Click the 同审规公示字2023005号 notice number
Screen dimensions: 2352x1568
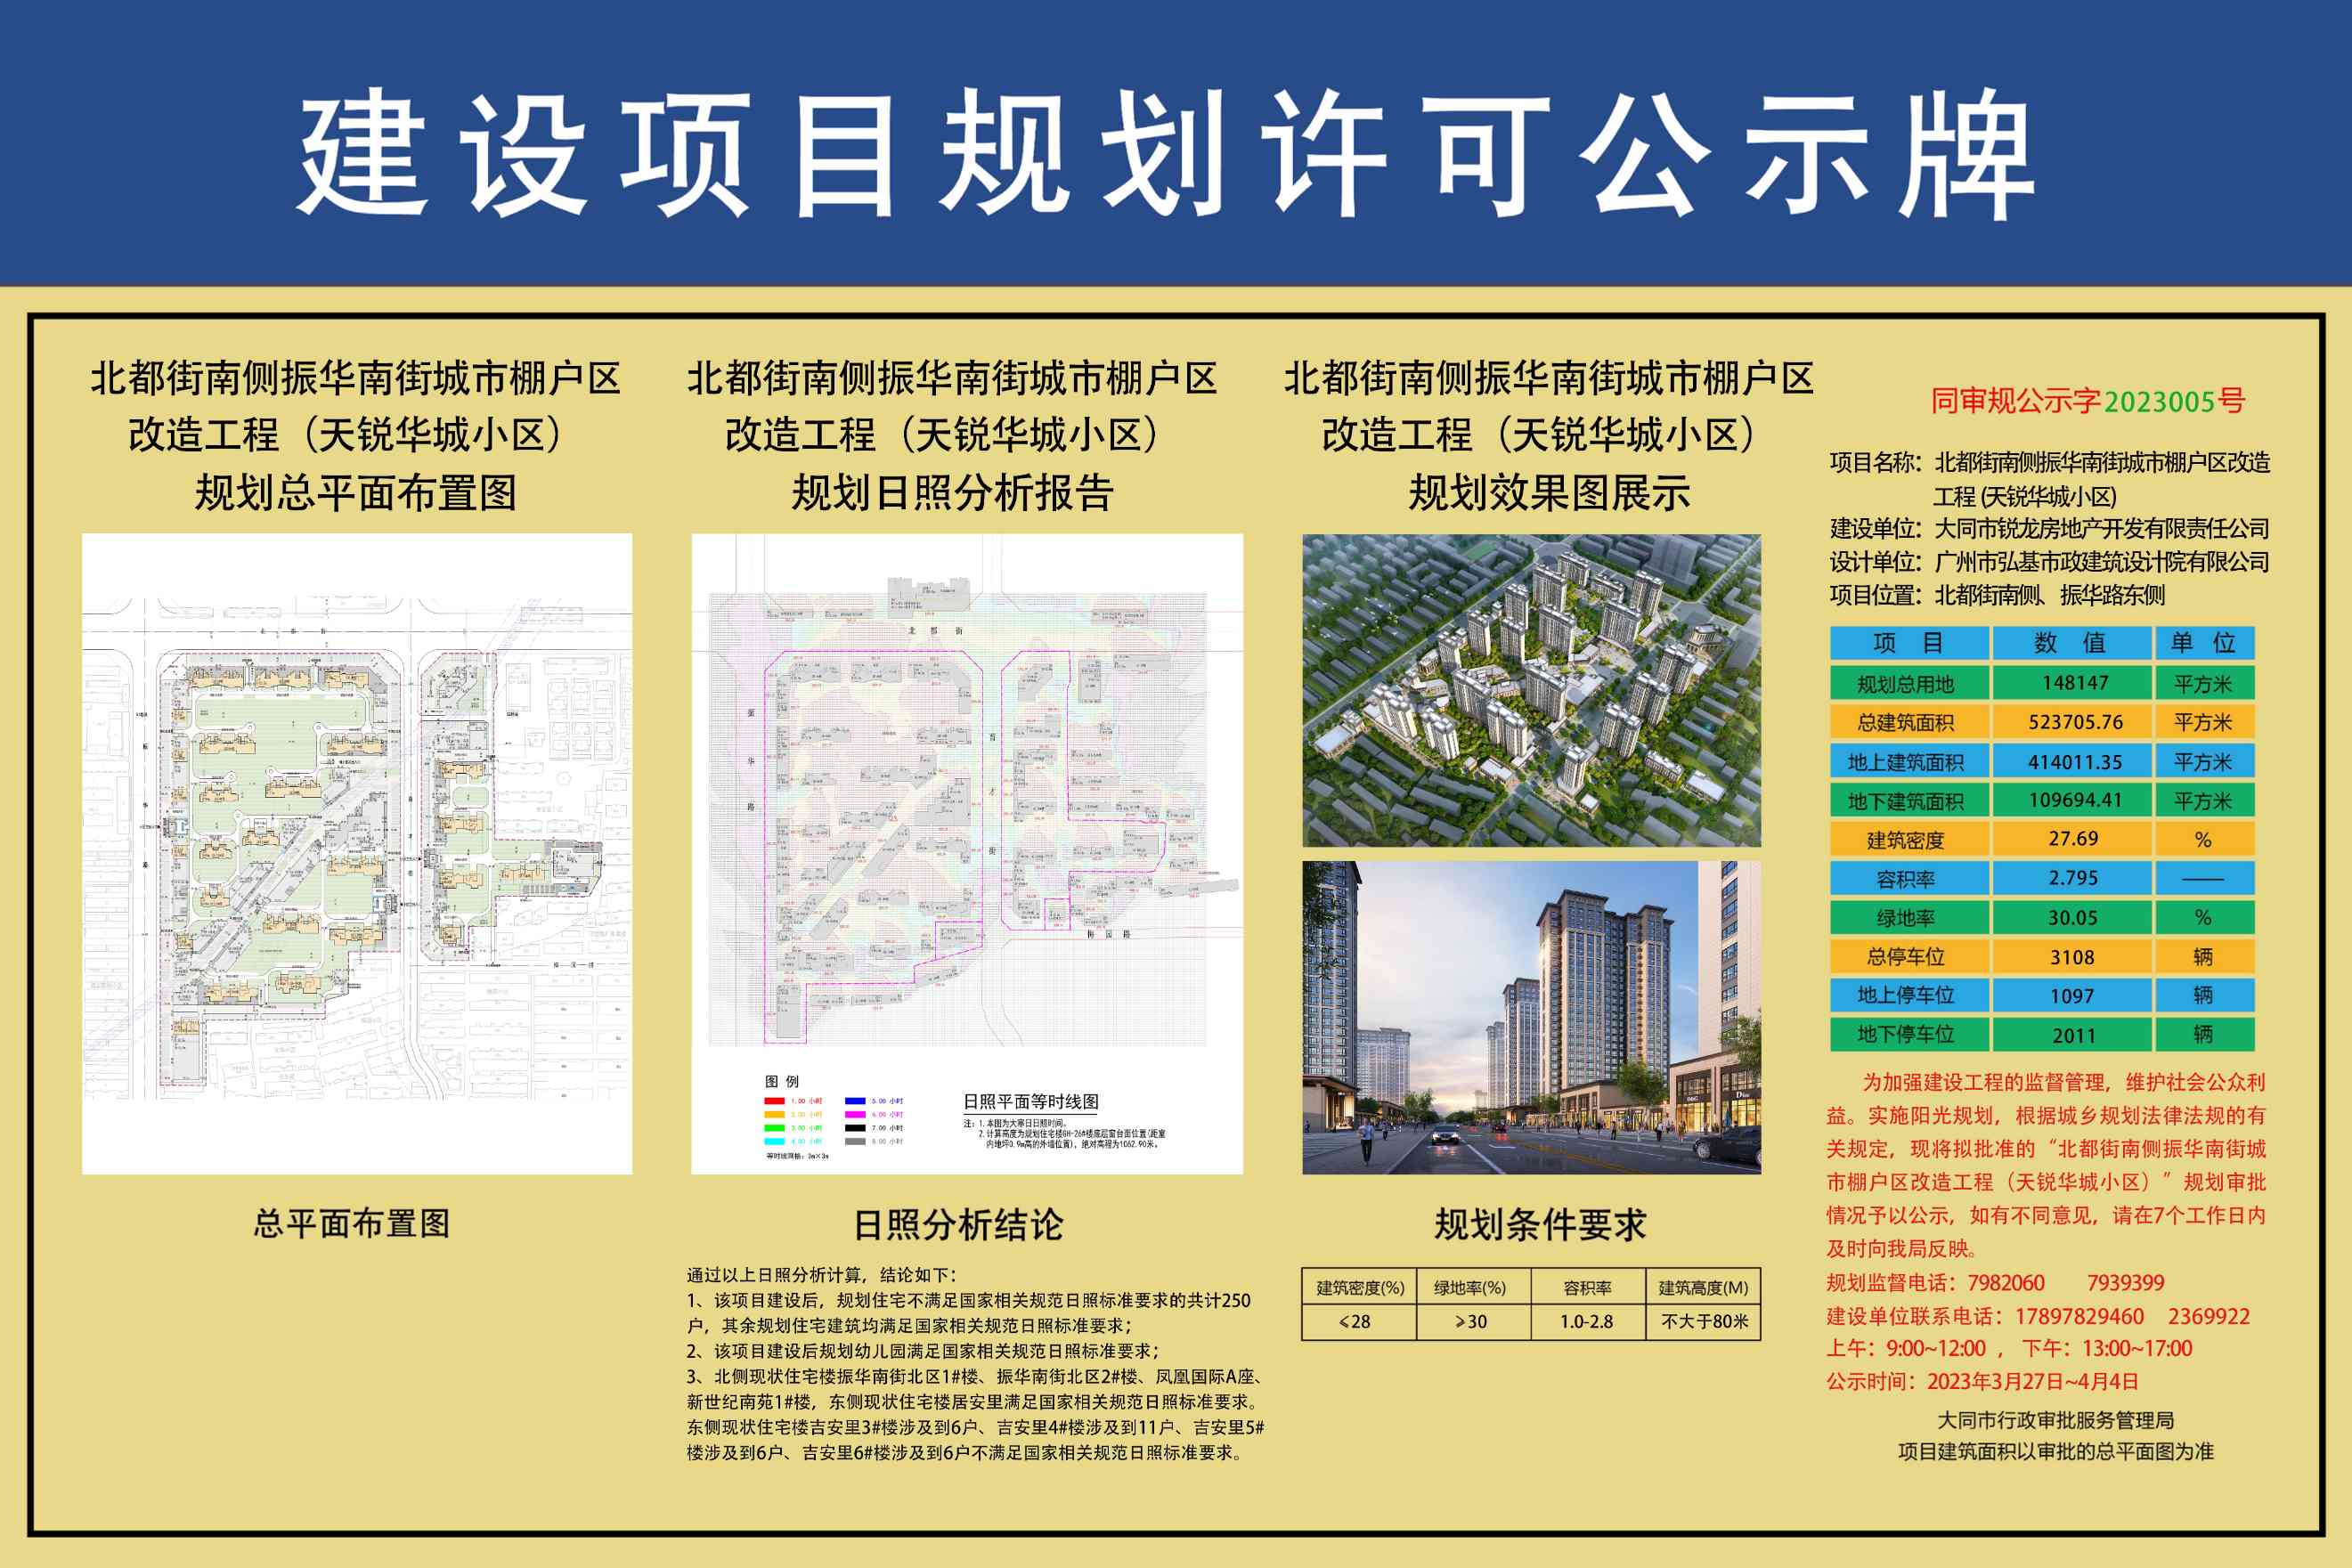[2088, 402]
